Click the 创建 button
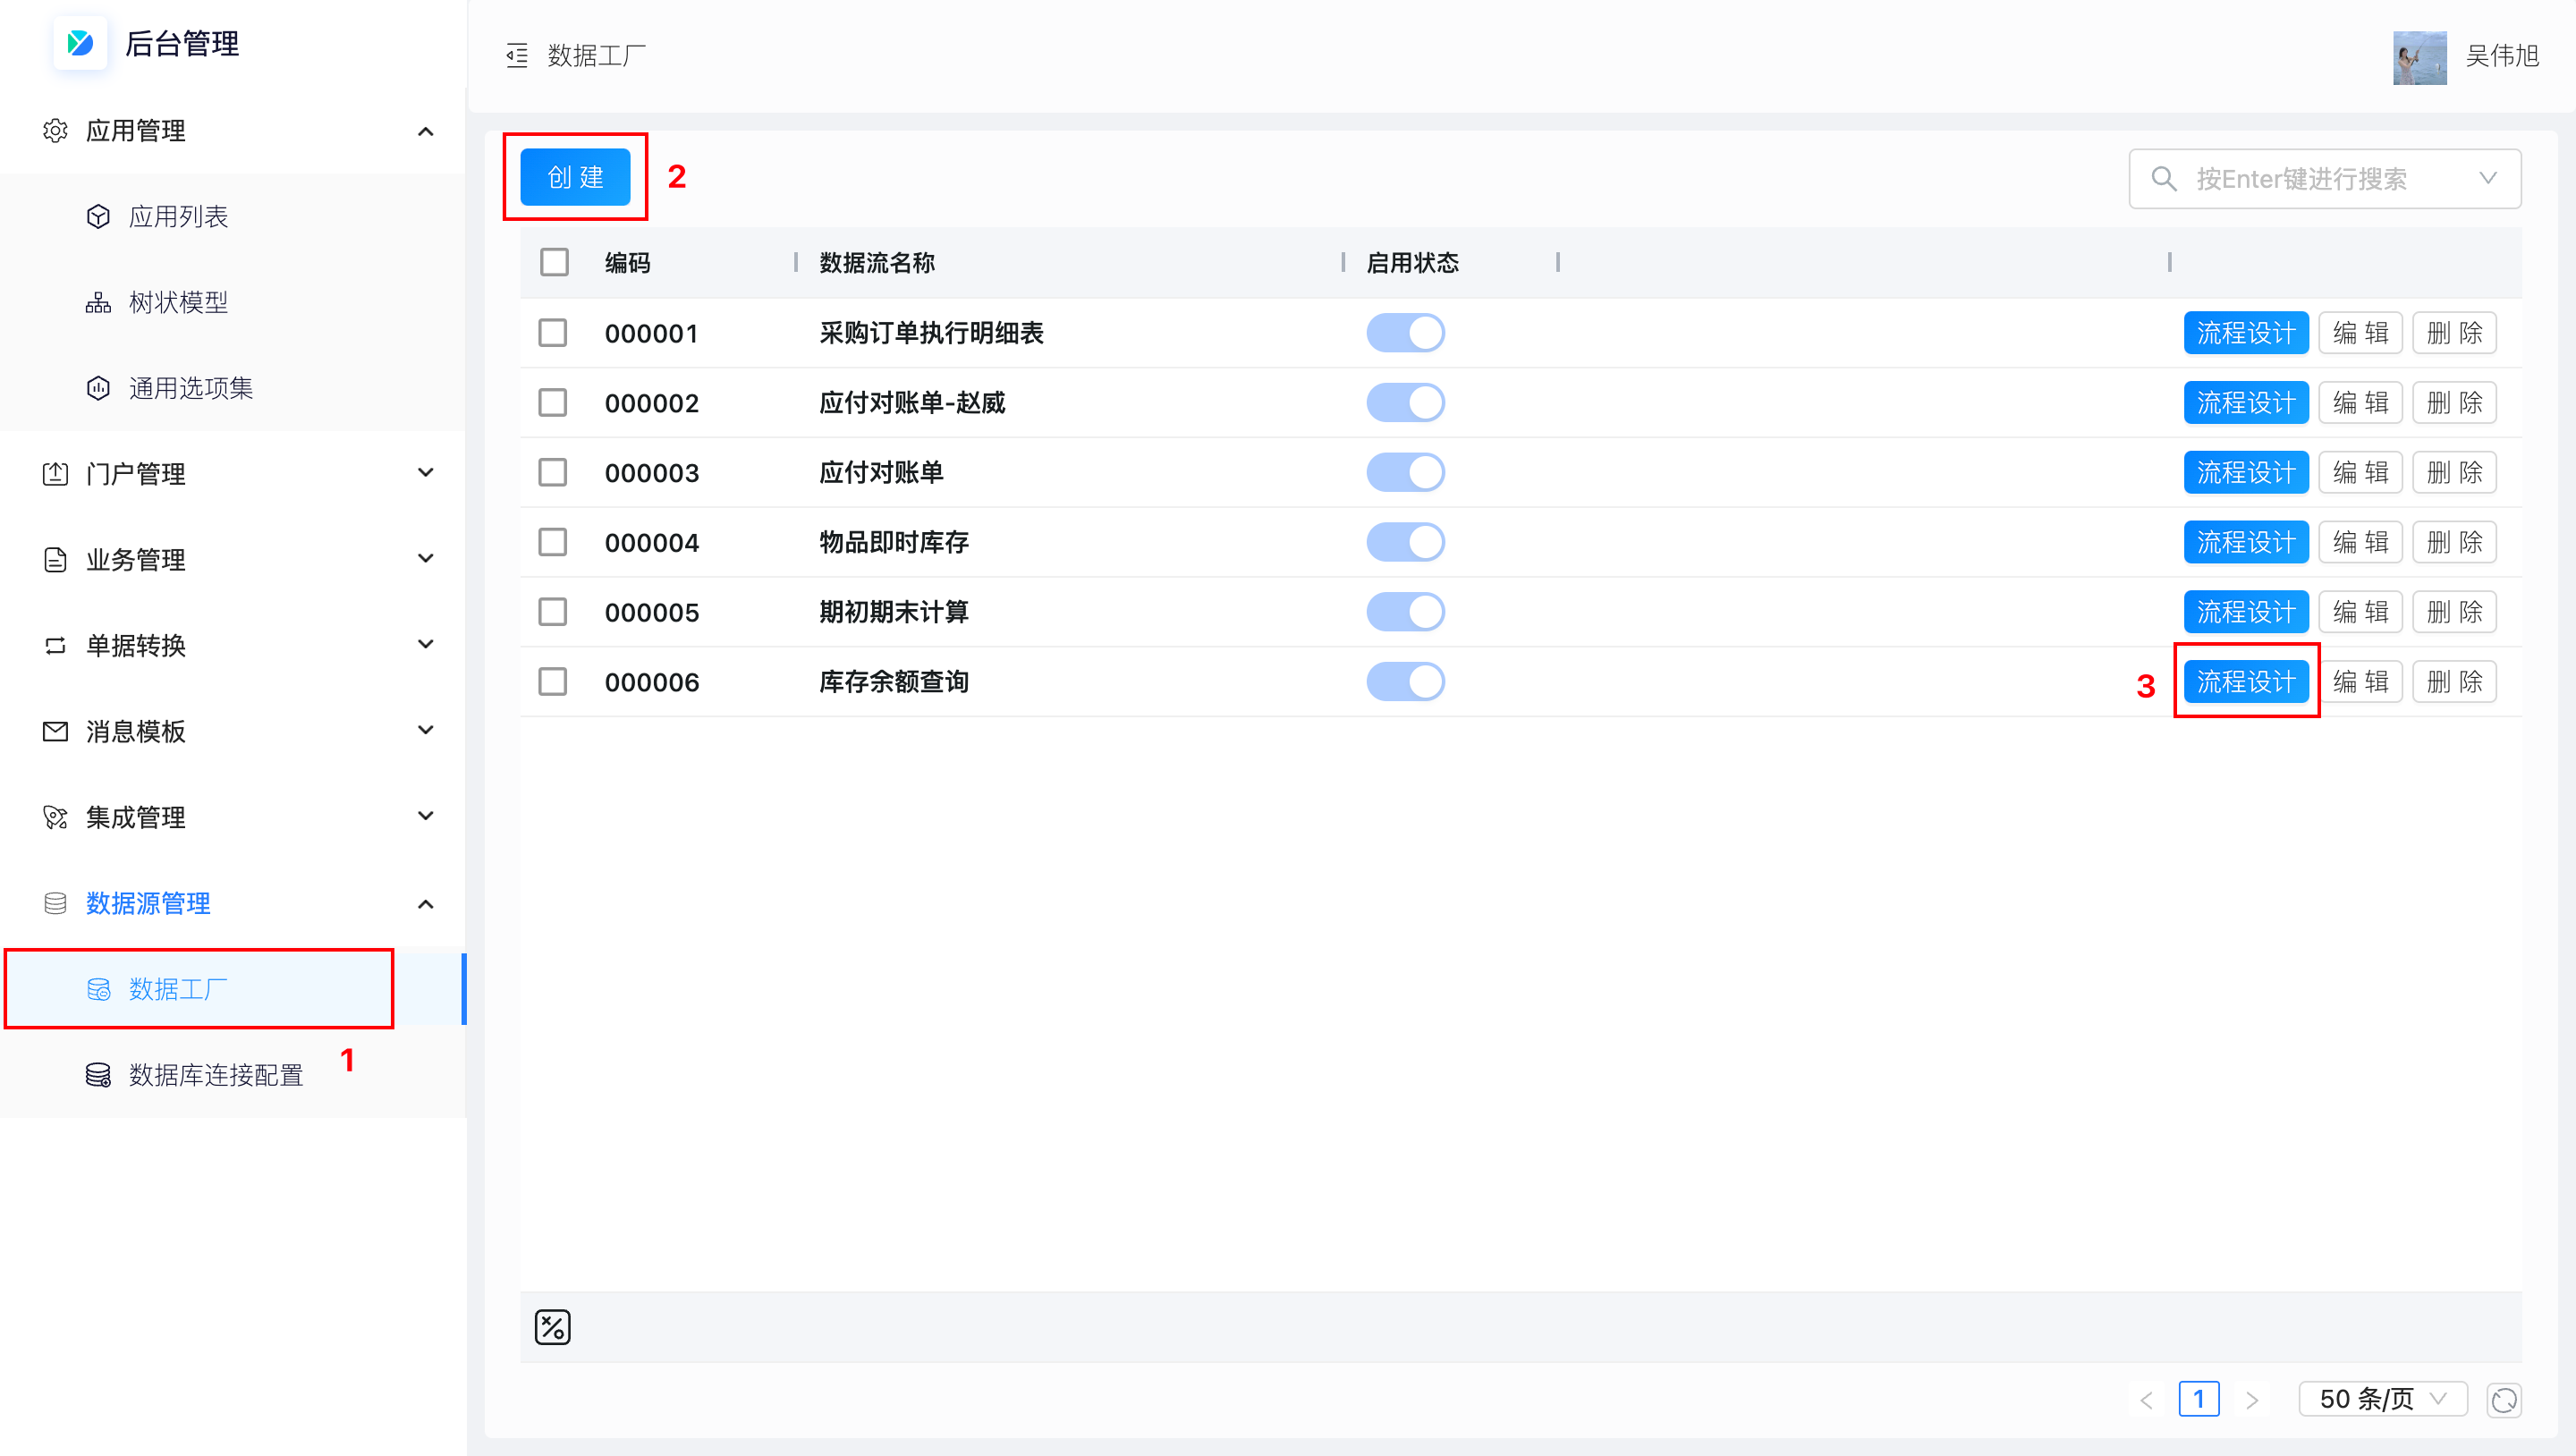Screen dimensions: 2576x1456 tap(575, 177)
